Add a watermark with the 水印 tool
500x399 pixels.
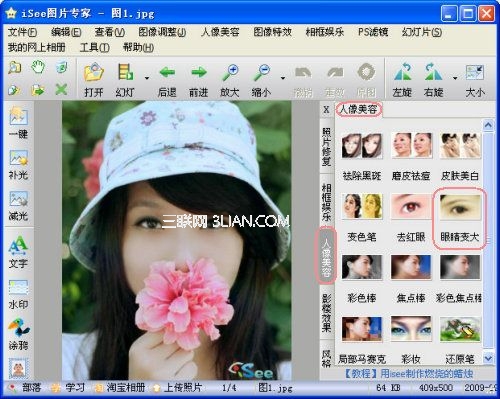[18, 294]
